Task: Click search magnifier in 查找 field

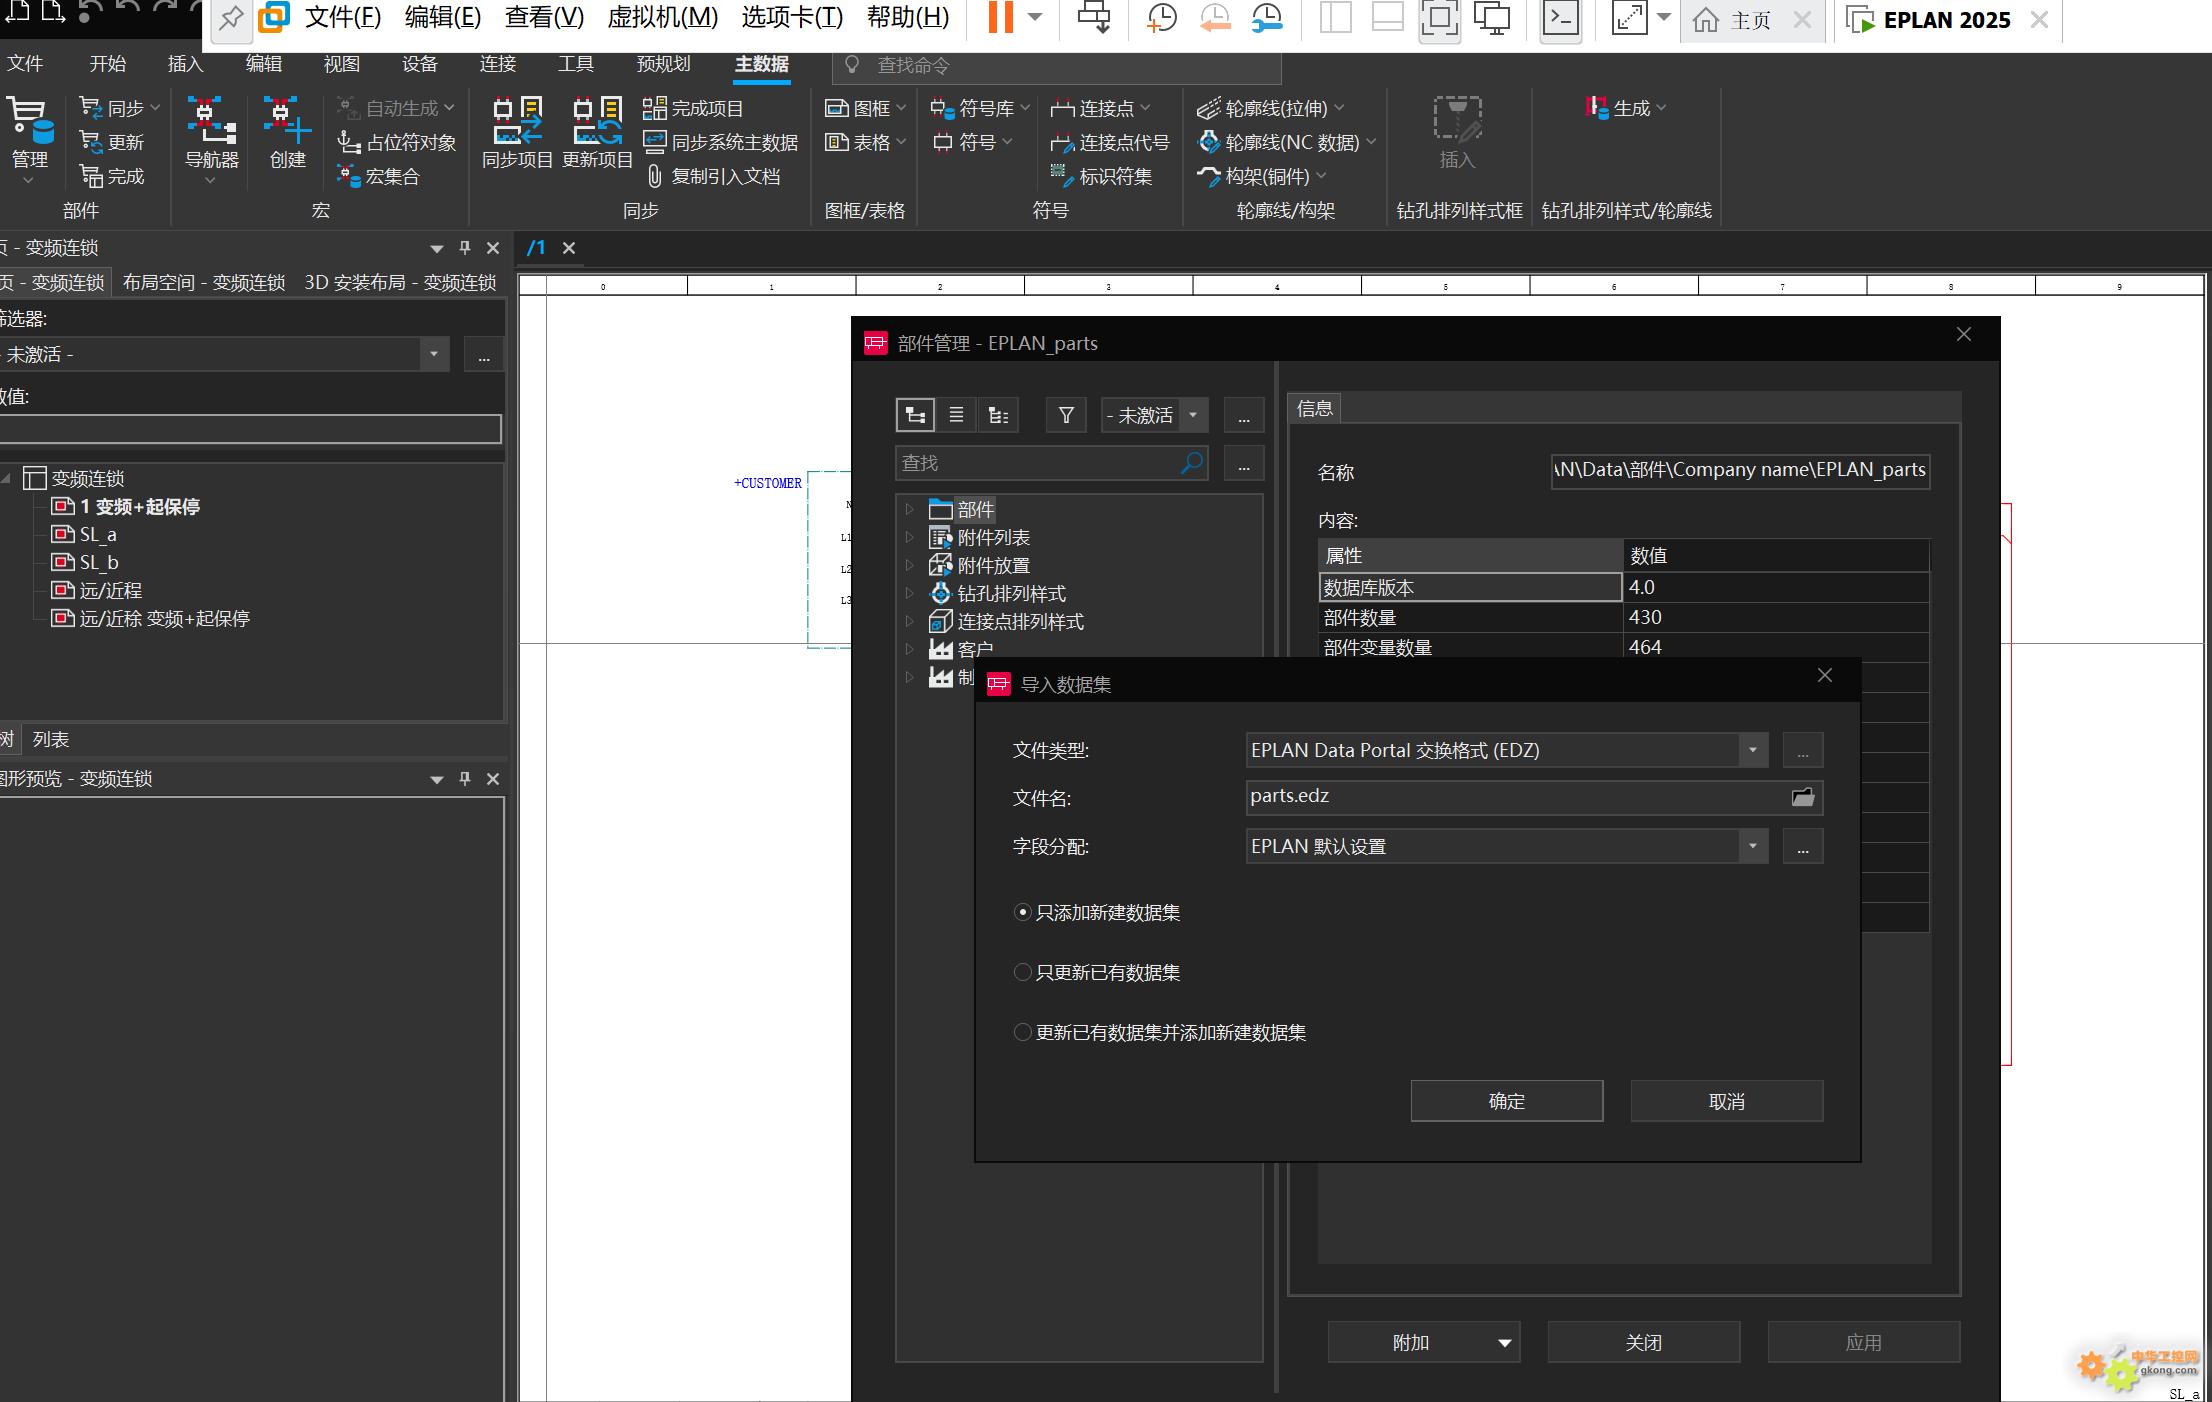Action: 1191,463
